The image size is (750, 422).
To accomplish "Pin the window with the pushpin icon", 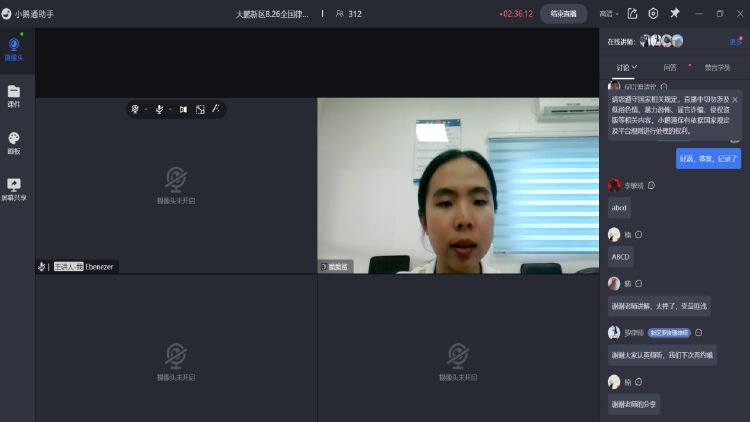I will [674, 13].
